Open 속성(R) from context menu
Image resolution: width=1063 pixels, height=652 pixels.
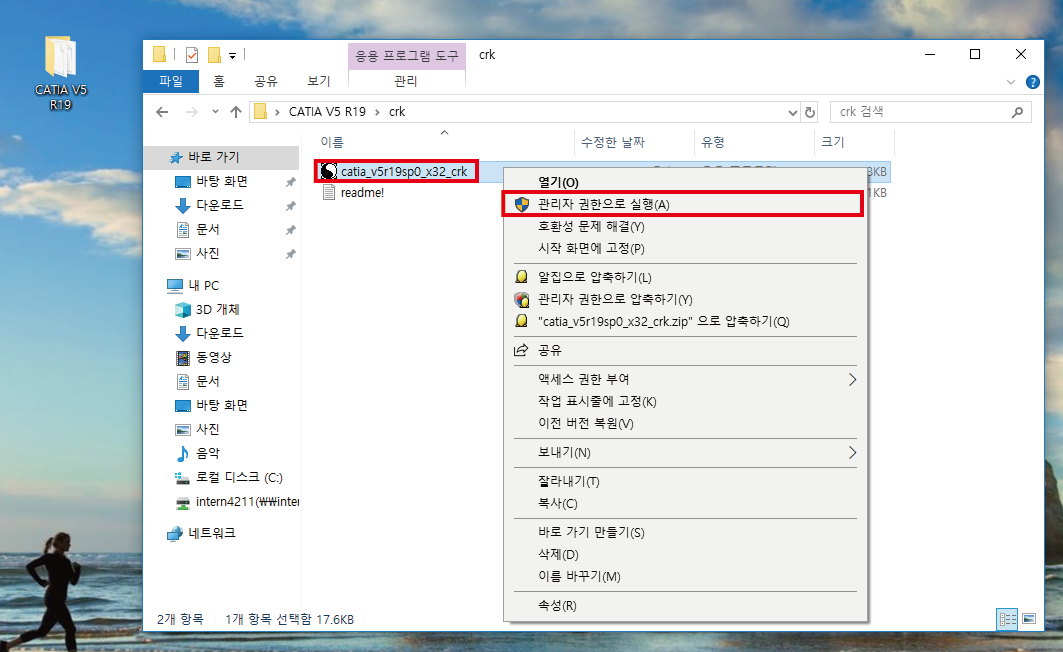[685, 605]
